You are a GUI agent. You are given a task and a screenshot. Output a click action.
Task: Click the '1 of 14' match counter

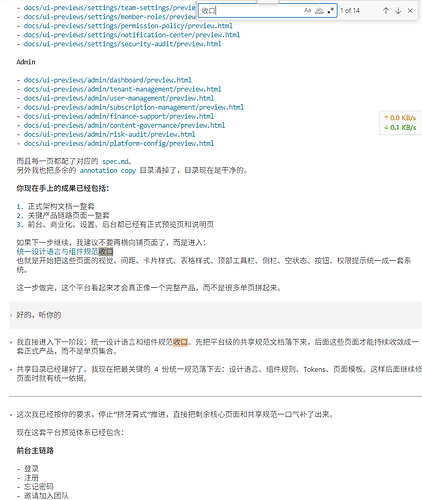point(350,11)
